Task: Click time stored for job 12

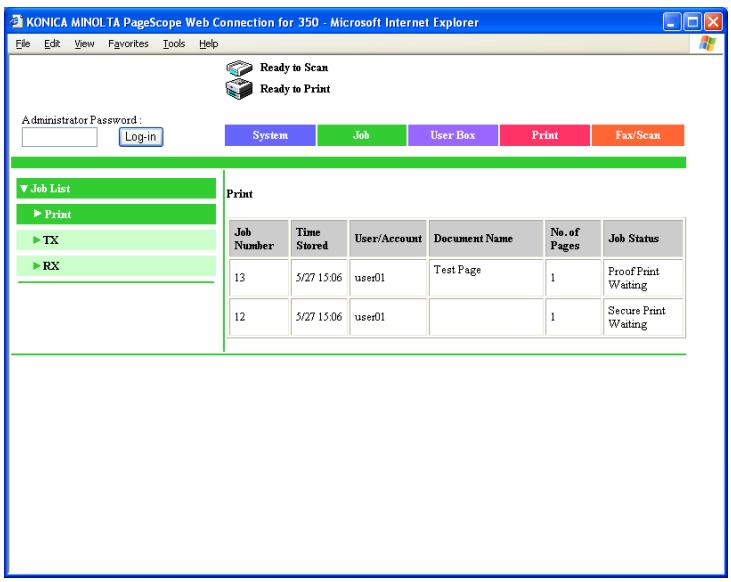Action: [x=319, y=317]
